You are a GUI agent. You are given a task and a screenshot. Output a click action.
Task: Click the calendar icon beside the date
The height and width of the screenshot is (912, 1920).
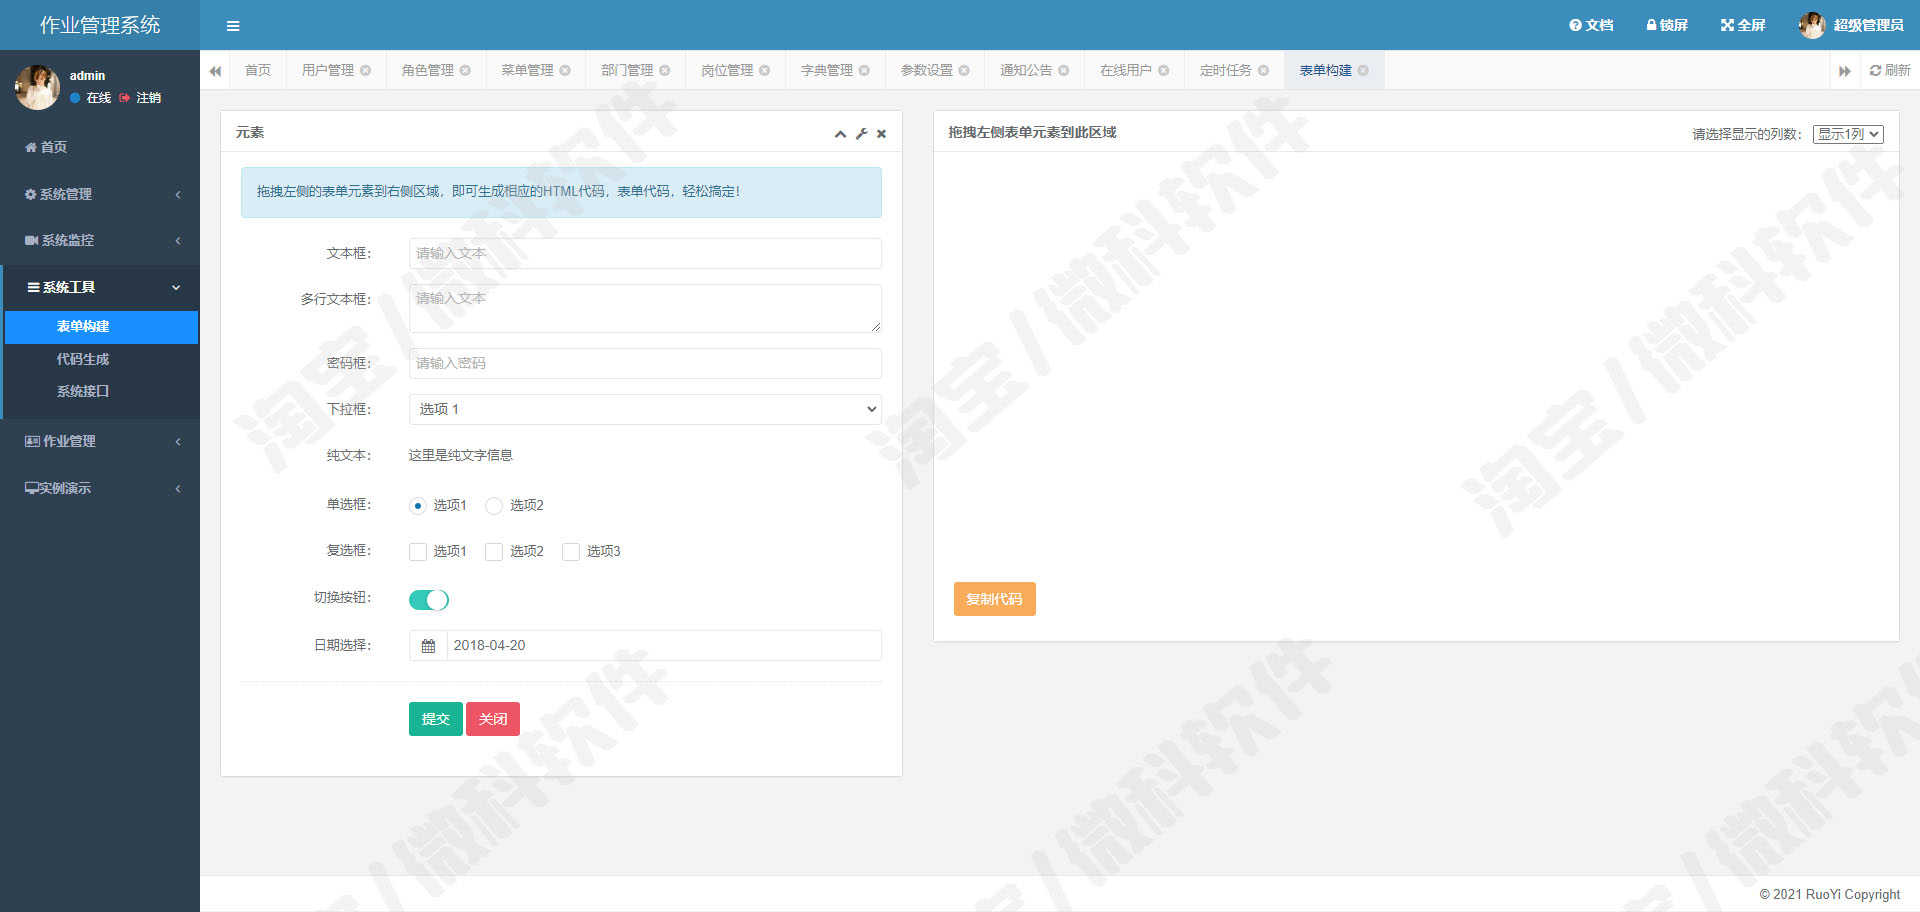(x=428, y=646)
